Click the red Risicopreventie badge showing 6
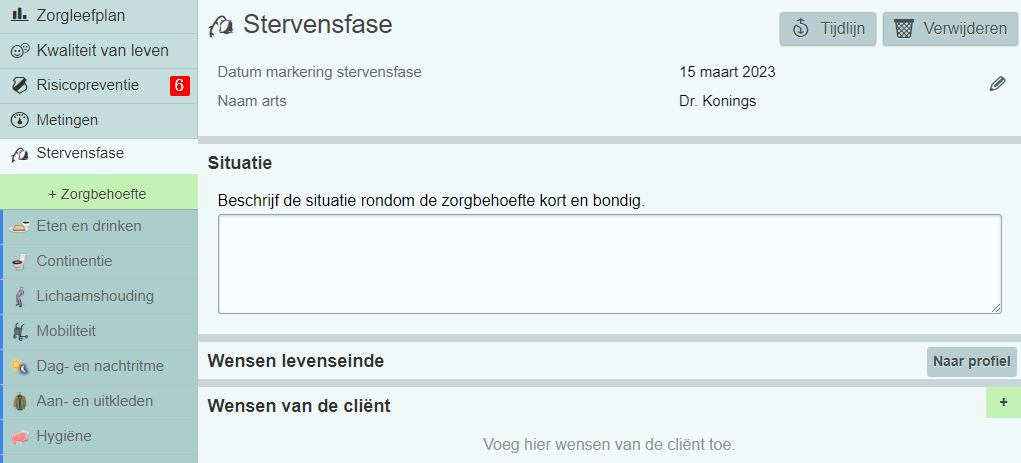Screen dimensions: 1021x463 pos(179,85)
